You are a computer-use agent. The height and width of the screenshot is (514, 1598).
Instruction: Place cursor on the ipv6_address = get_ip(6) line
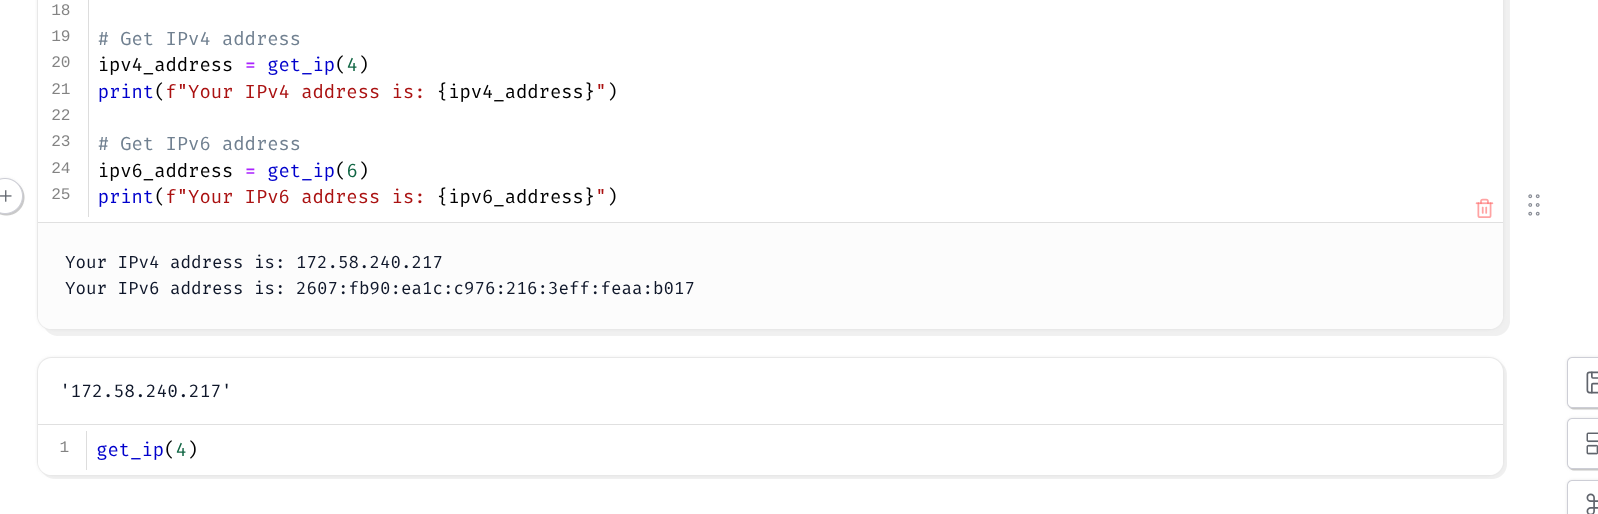[x=234, y=171]
